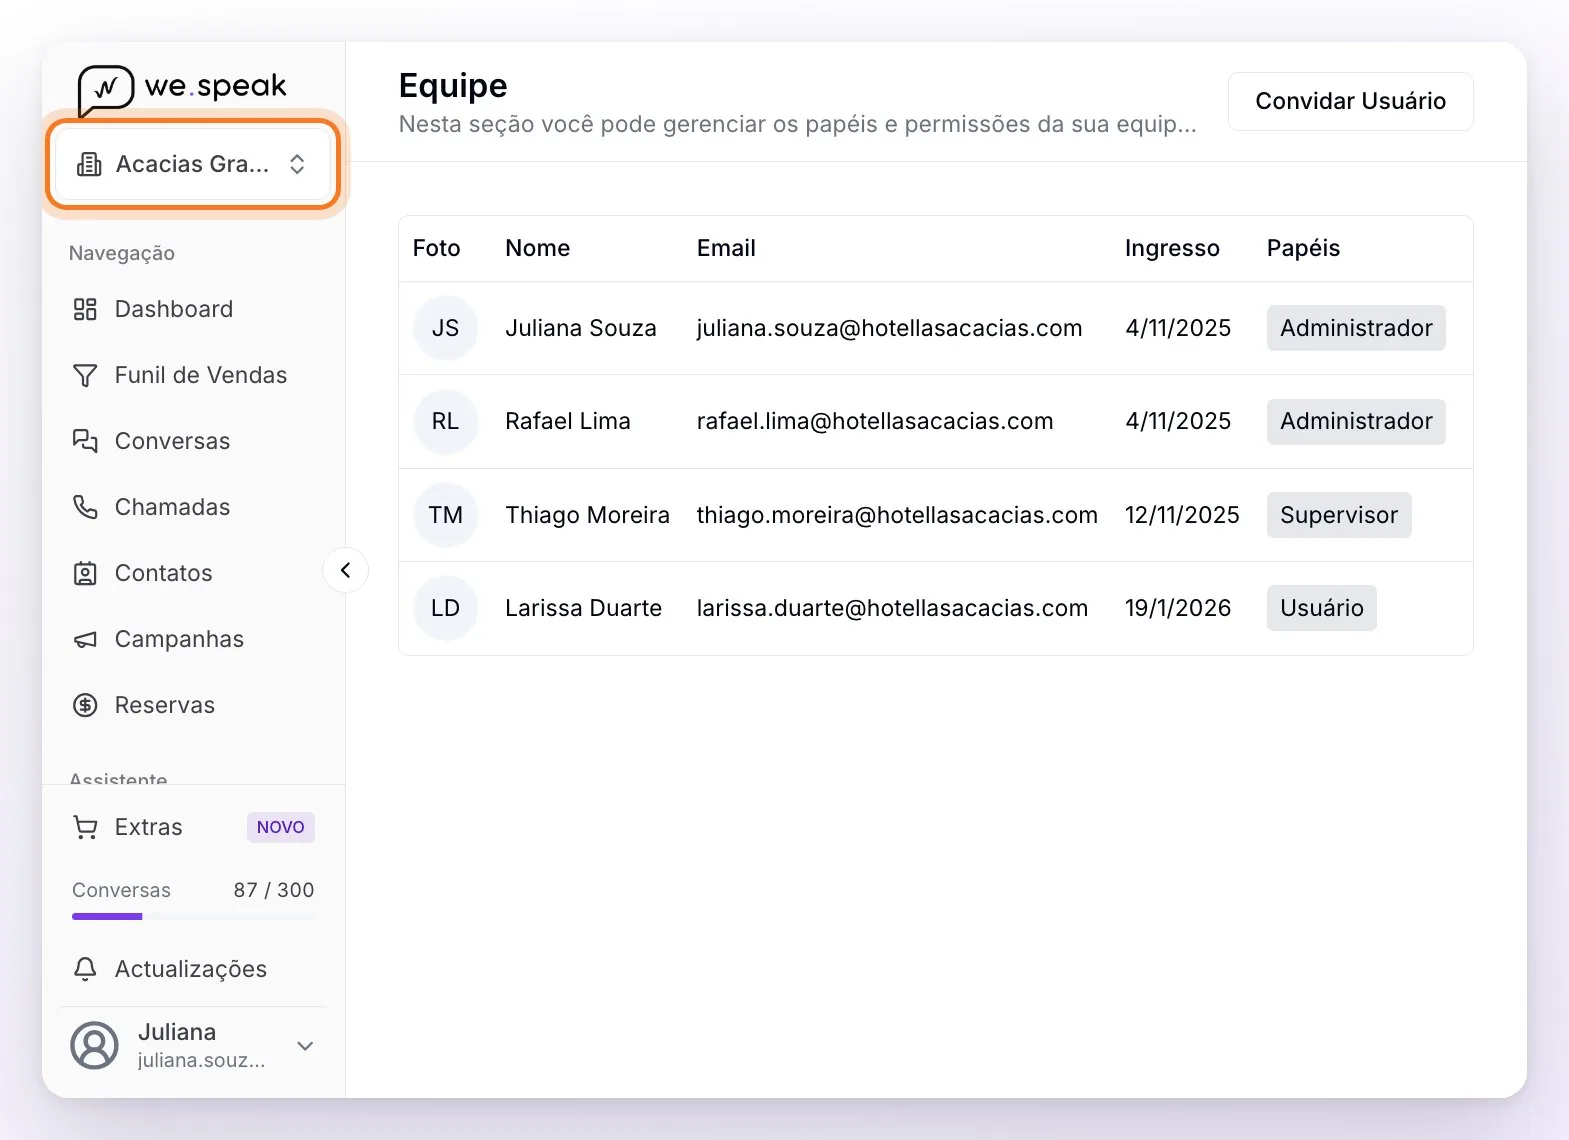Expand the Acacias Gra... organization switcher

point(192,164)
